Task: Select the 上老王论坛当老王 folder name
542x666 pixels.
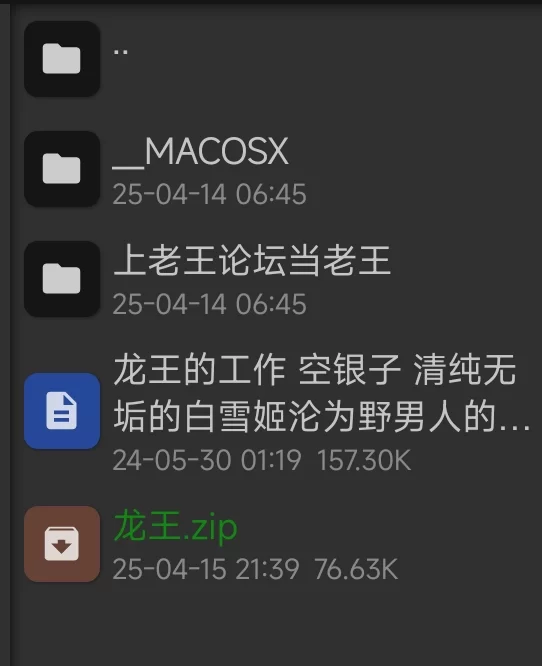Action: [x=252, y=260]
